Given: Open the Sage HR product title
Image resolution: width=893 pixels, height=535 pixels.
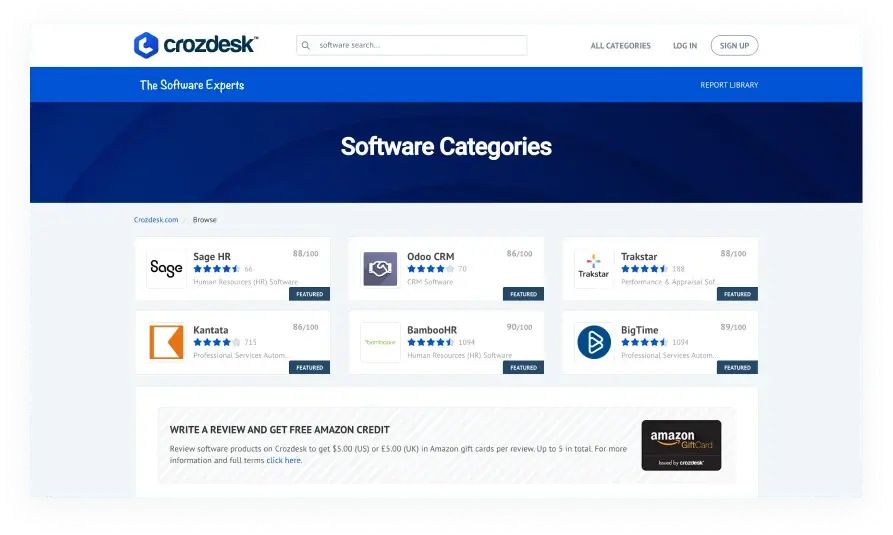Looking at the screenshot, I should pyautogui.click(x=212, y=256).
